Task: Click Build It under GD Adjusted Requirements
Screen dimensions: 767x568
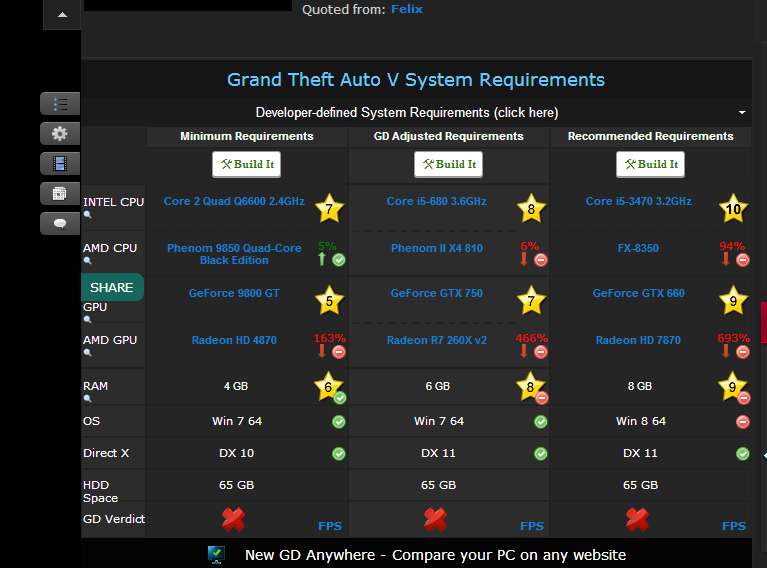Action: point(449,164)
